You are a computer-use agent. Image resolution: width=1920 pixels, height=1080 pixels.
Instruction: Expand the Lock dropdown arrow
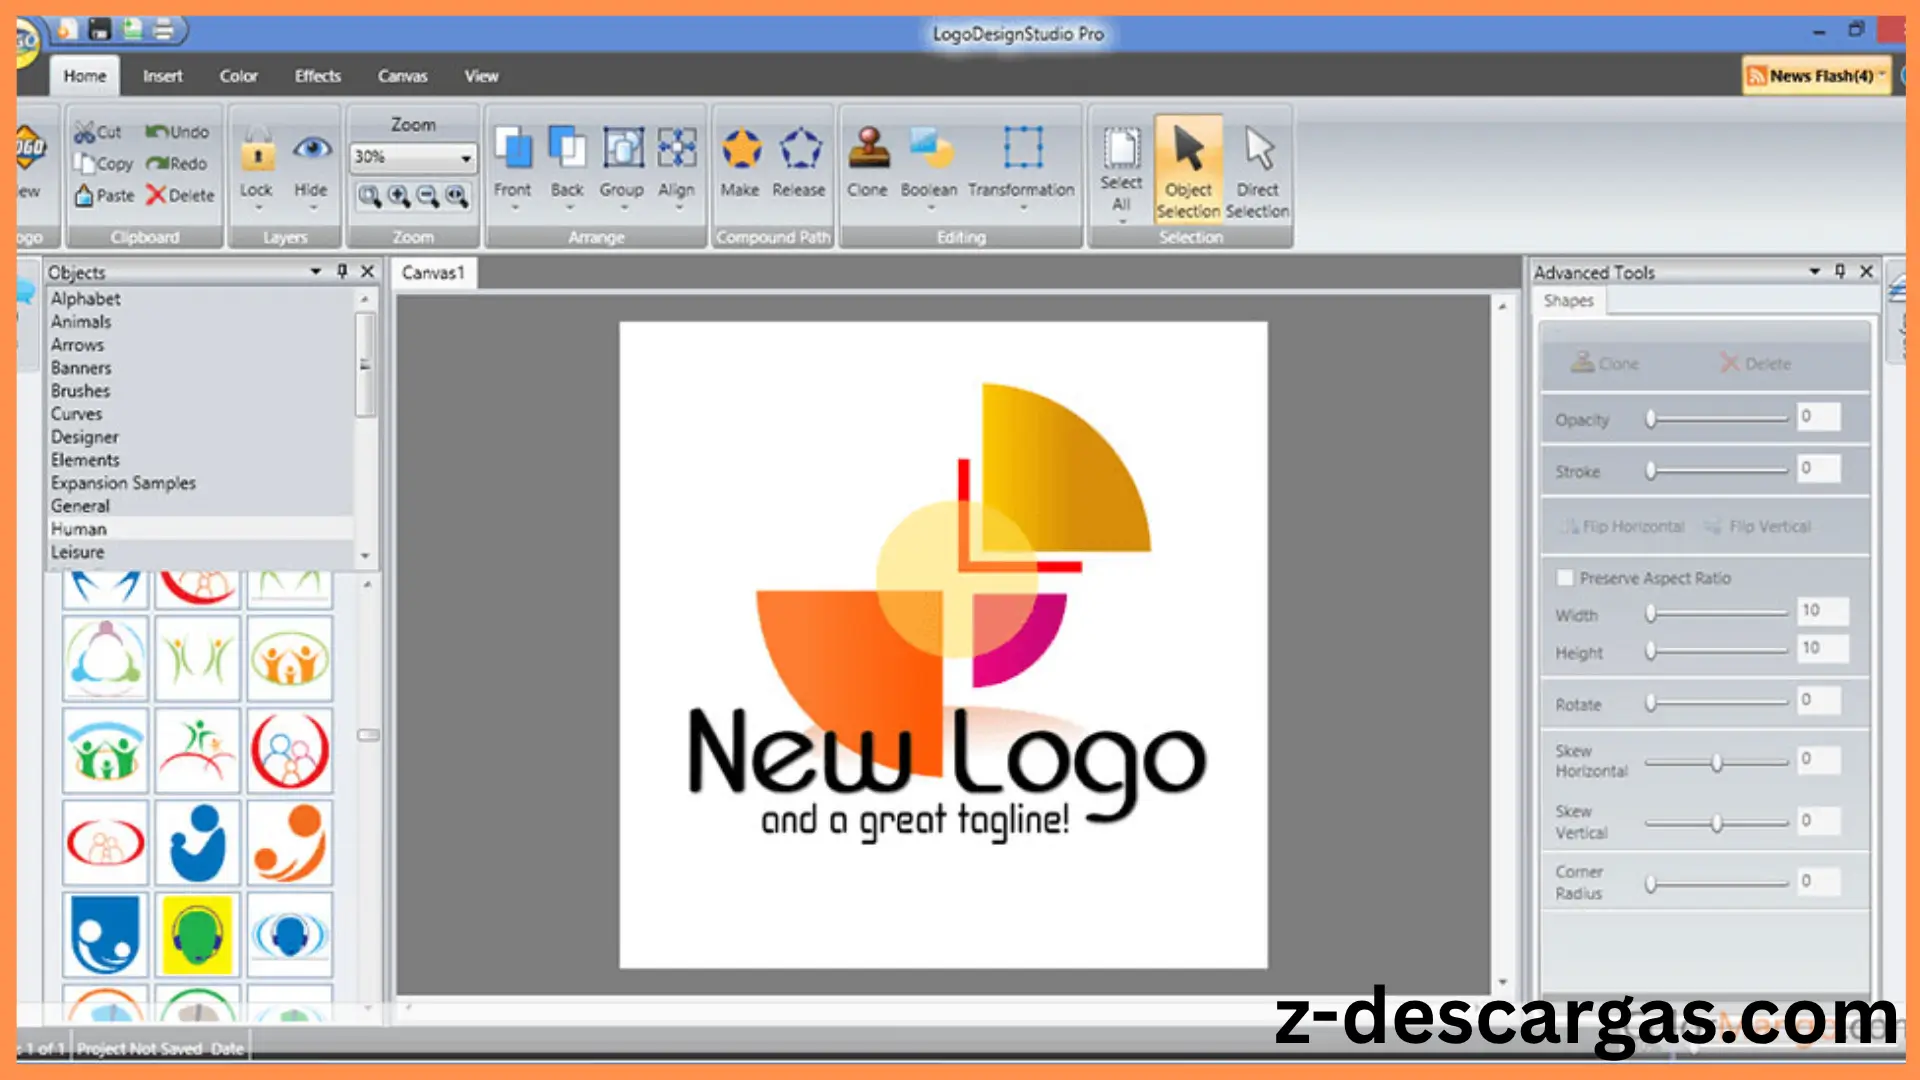click(x=258, y=208)
